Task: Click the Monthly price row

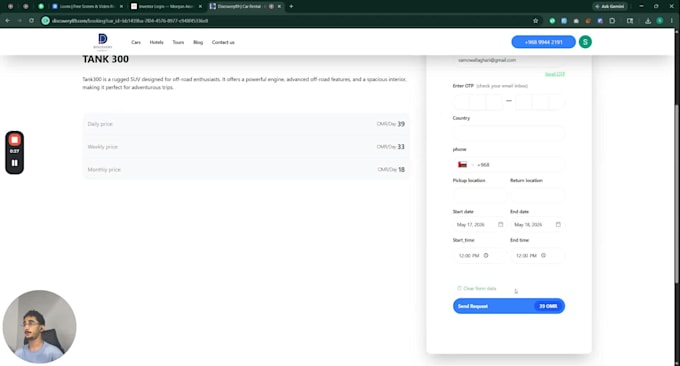Action: pos(246,170)
